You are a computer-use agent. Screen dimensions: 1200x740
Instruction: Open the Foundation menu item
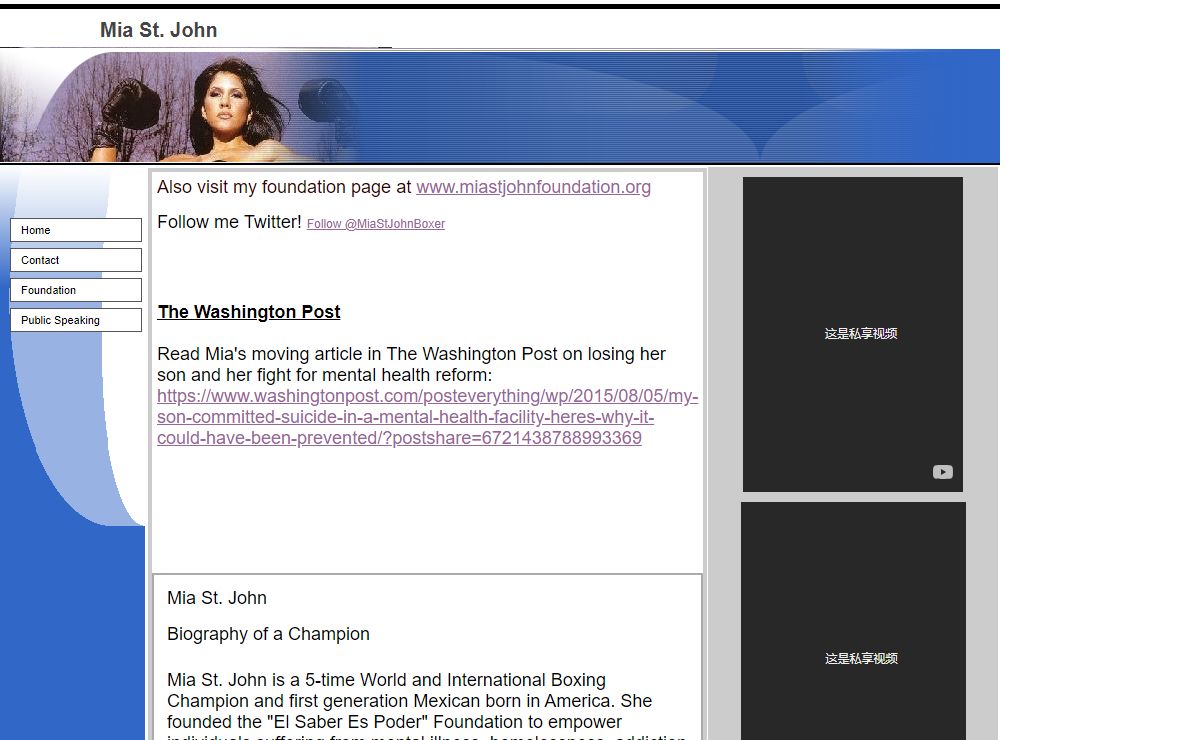76,290
